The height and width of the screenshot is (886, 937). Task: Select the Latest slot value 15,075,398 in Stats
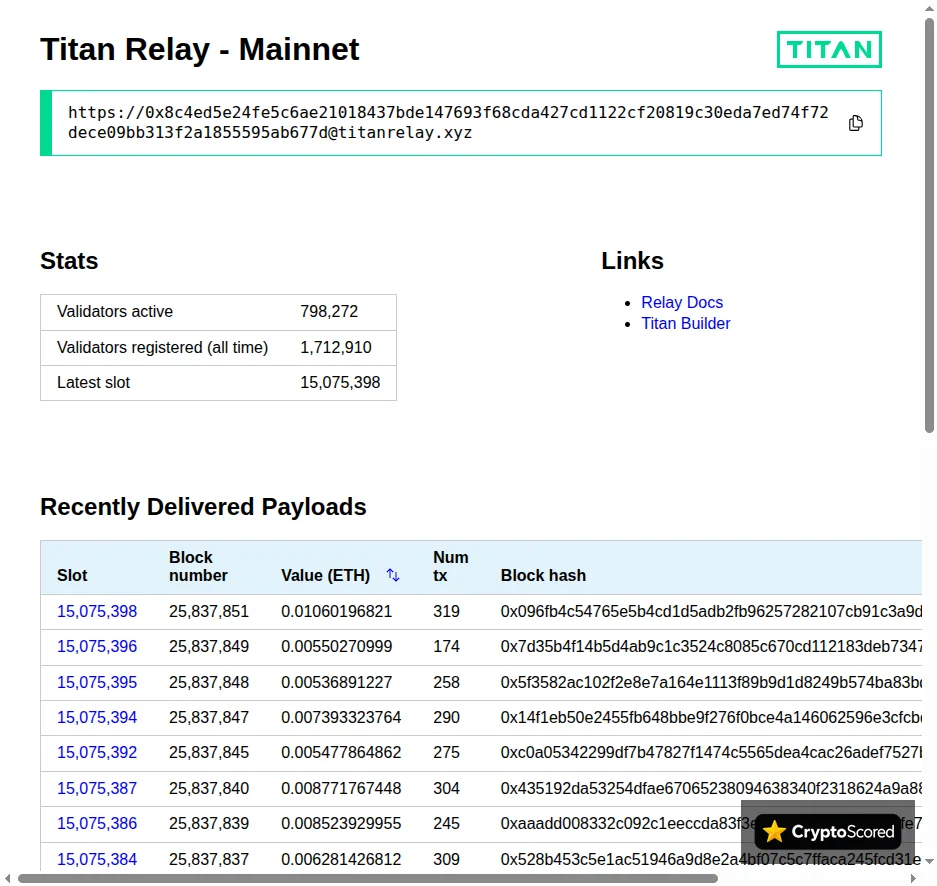pyautogui.click(x=340, y=382)
